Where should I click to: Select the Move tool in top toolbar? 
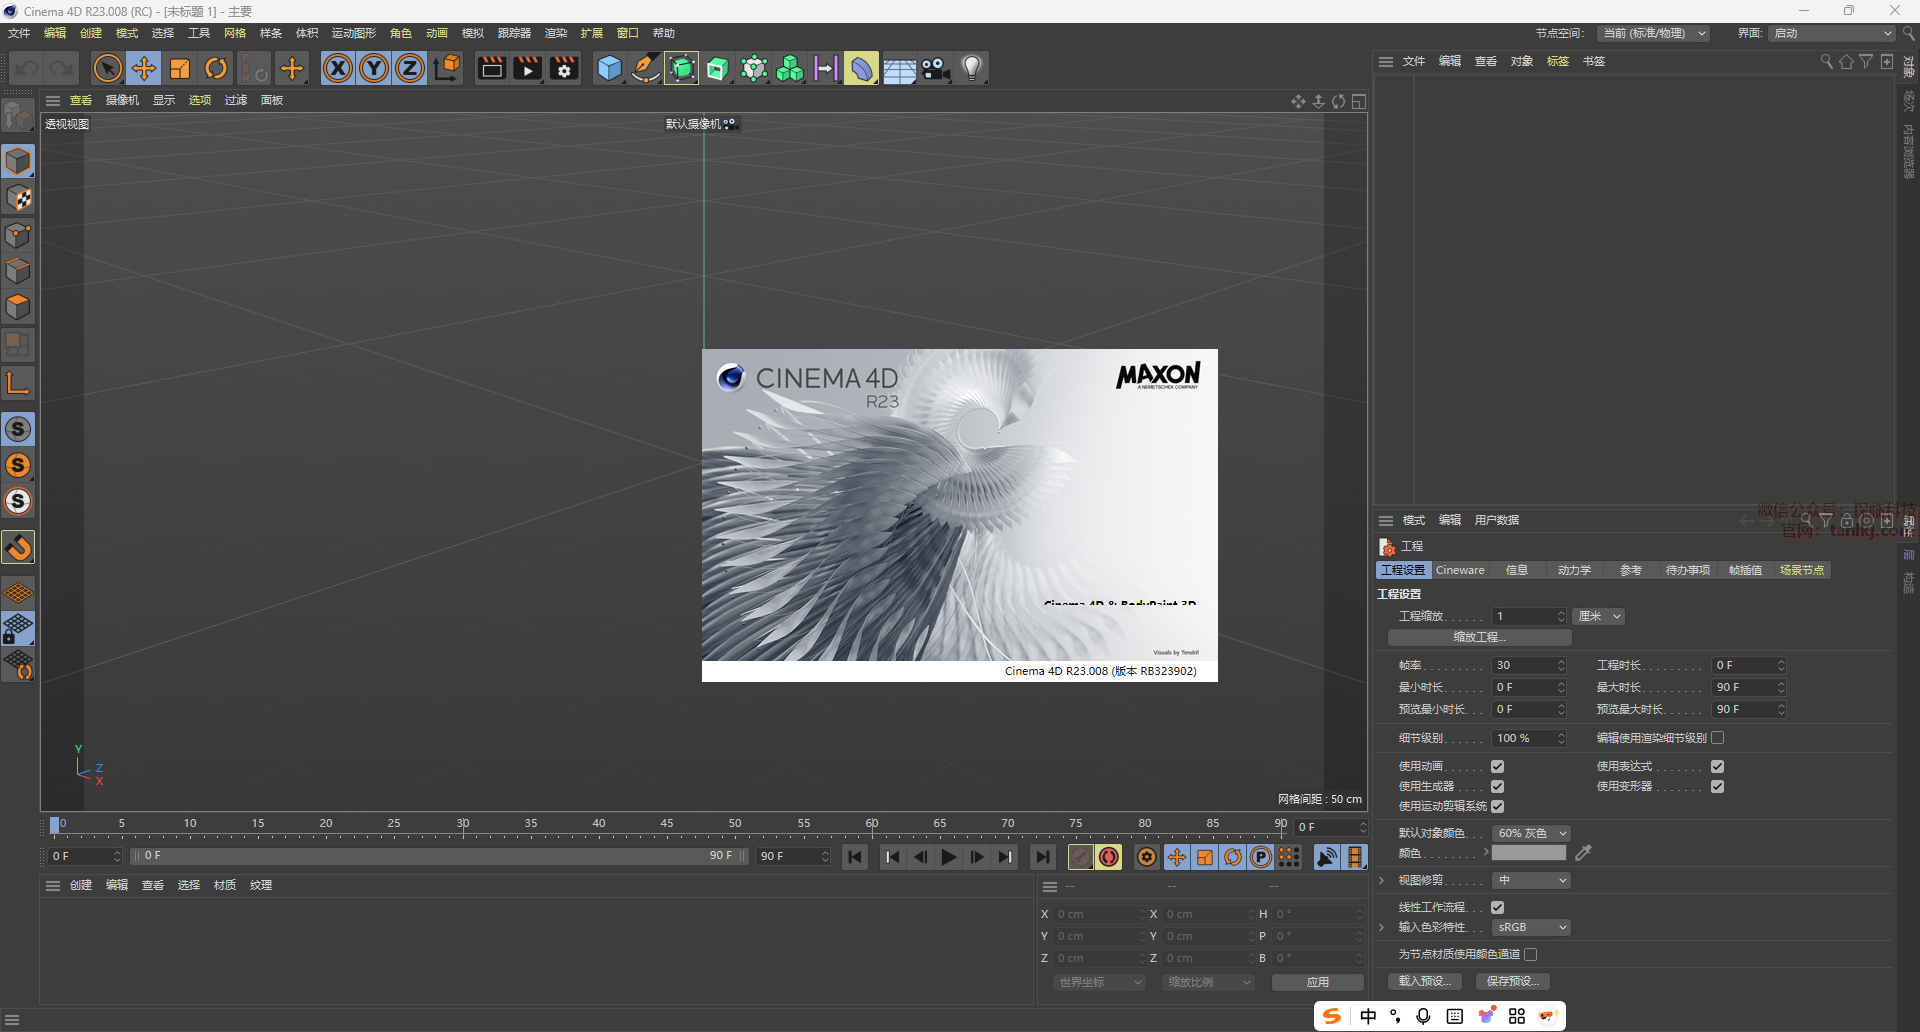[x=144, y=69]
